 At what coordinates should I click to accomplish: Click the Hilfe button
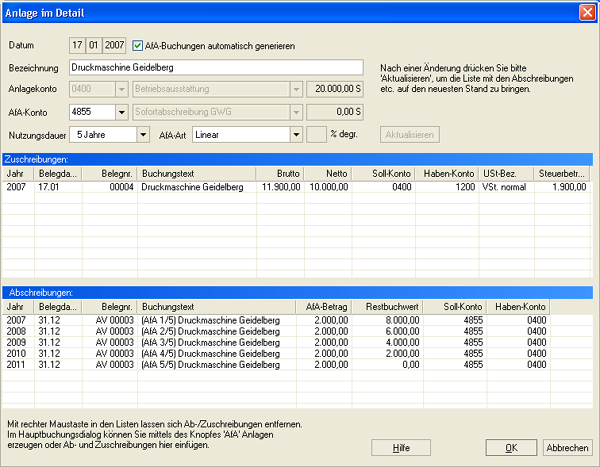[401, 447]
